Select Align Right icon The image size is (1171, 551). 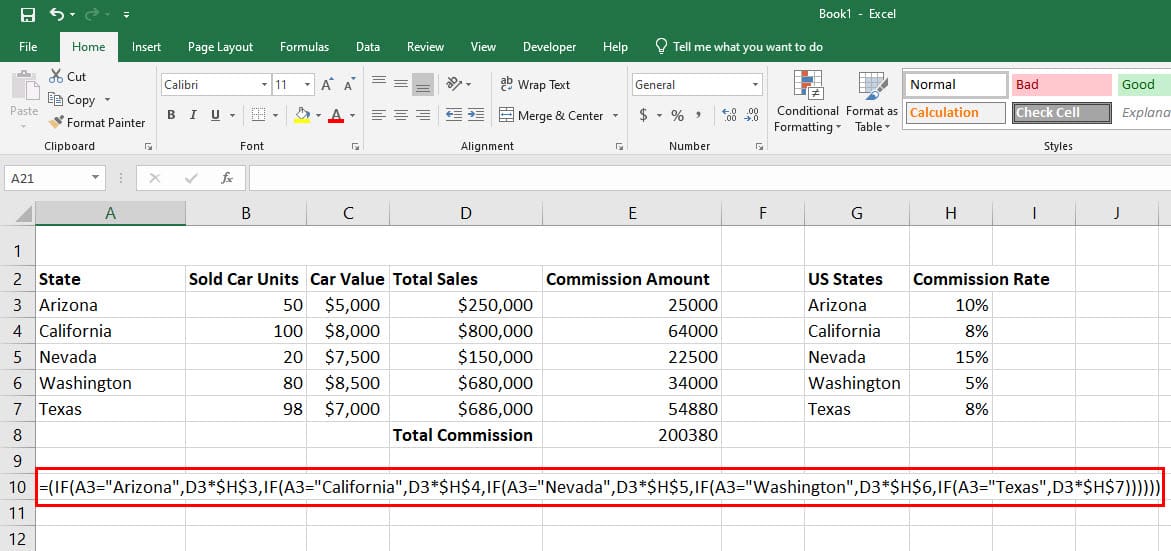click(x=423, y=115)
